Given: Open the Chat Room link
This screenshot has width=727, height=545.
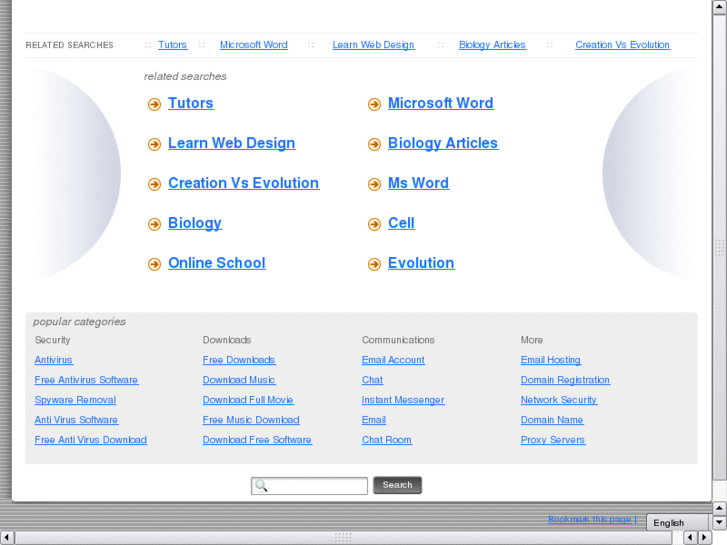Looking at the screenshot, I should (x=387, y=440).
